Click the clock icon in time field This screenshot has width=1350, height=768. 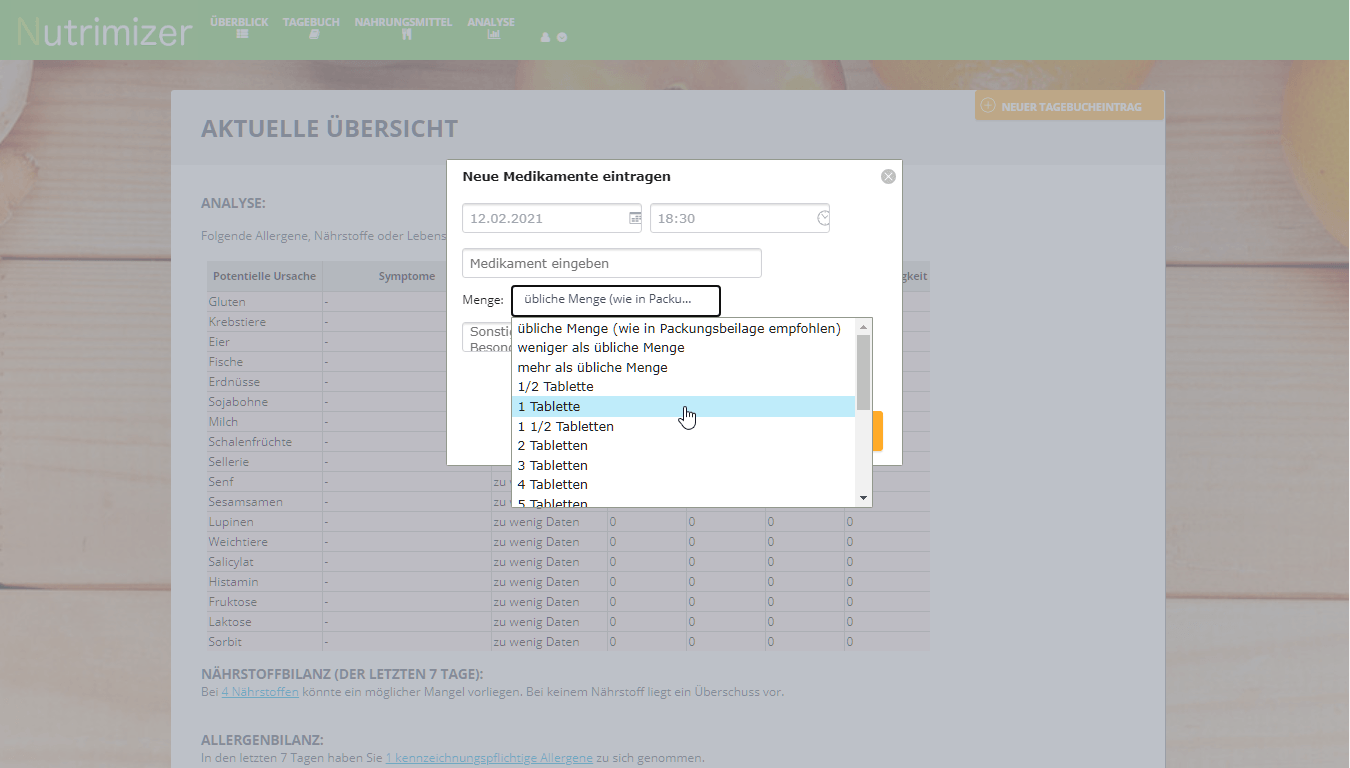(x=822, y=218)
